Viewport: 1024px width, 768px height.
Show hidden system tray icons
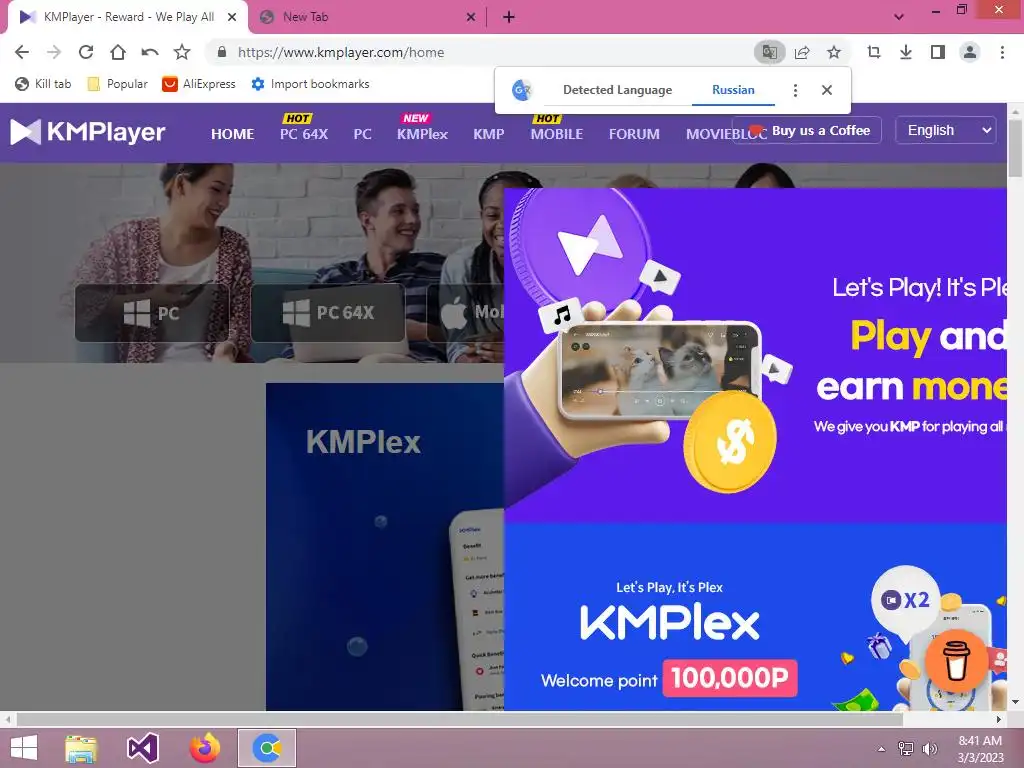[881, 749]
